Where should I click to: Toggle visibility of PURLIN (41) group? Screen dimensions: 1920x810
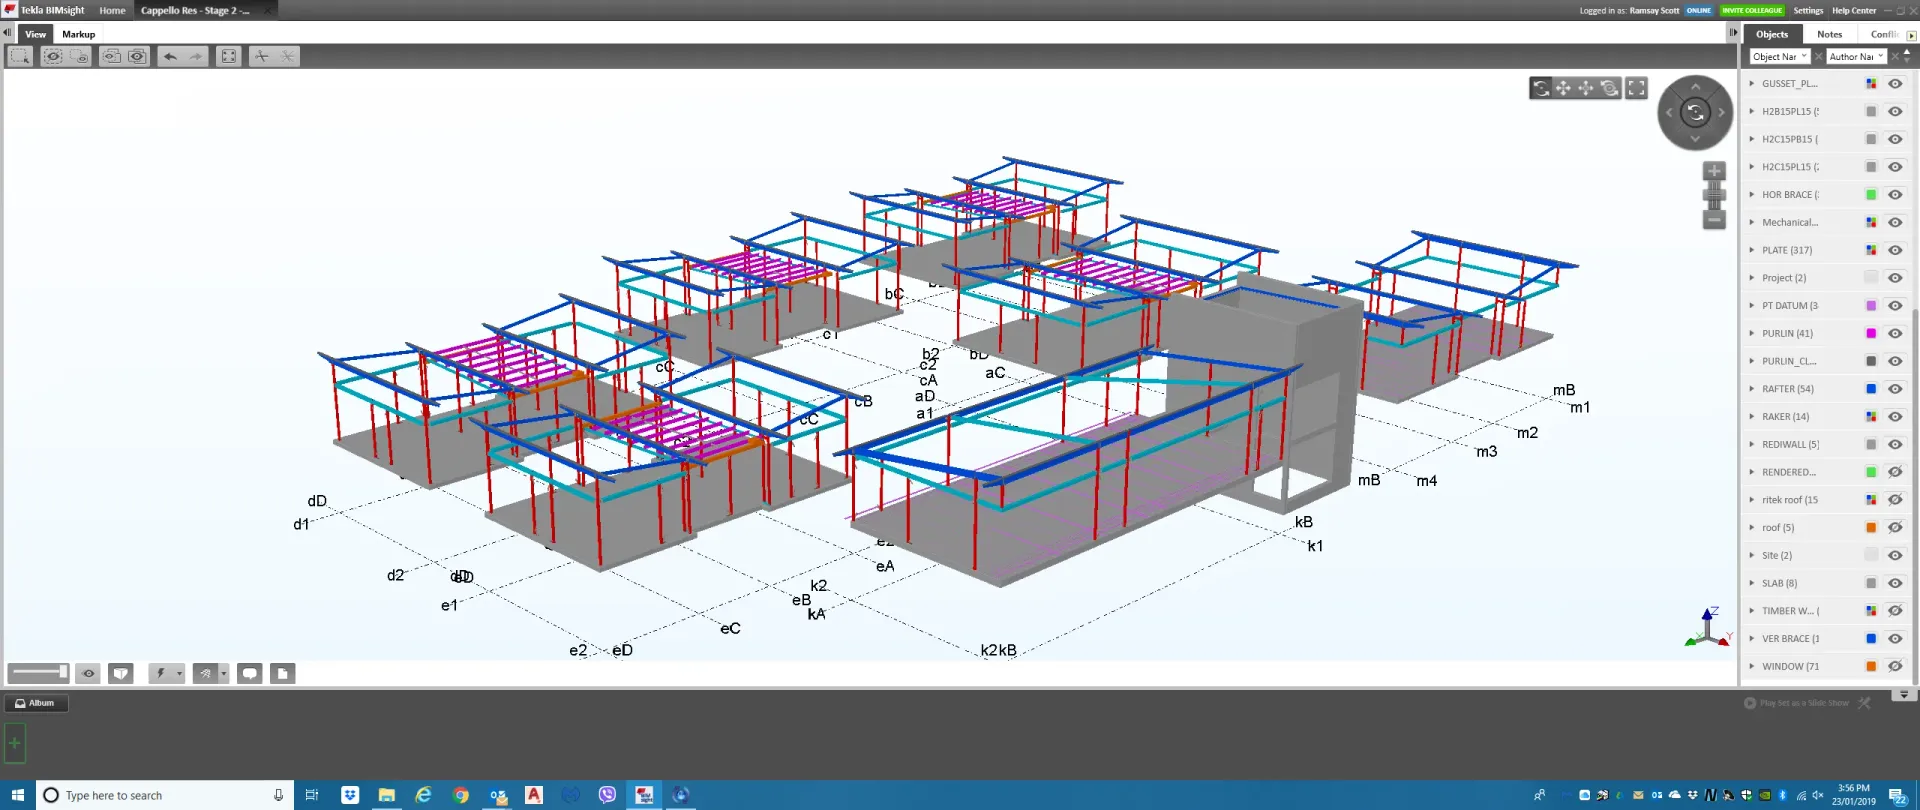1894,334
